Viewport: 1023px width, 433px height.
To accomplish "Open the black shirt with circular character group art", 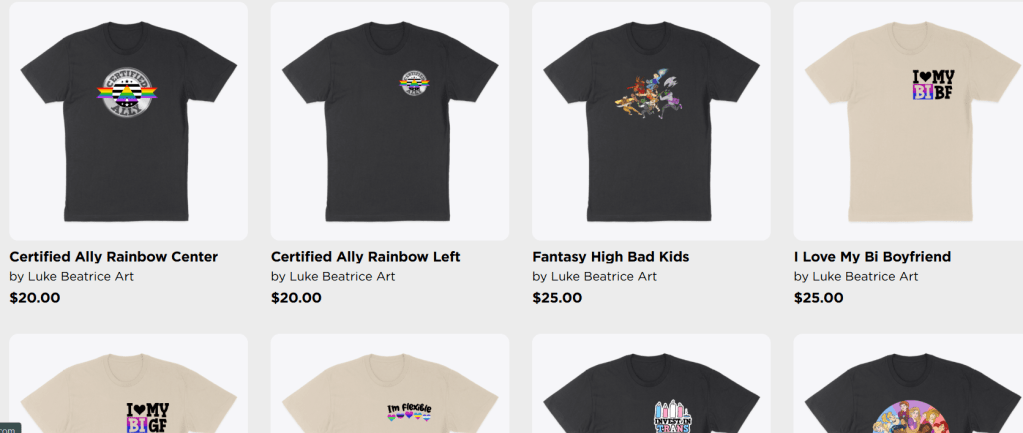I will (x=908, y=383).
